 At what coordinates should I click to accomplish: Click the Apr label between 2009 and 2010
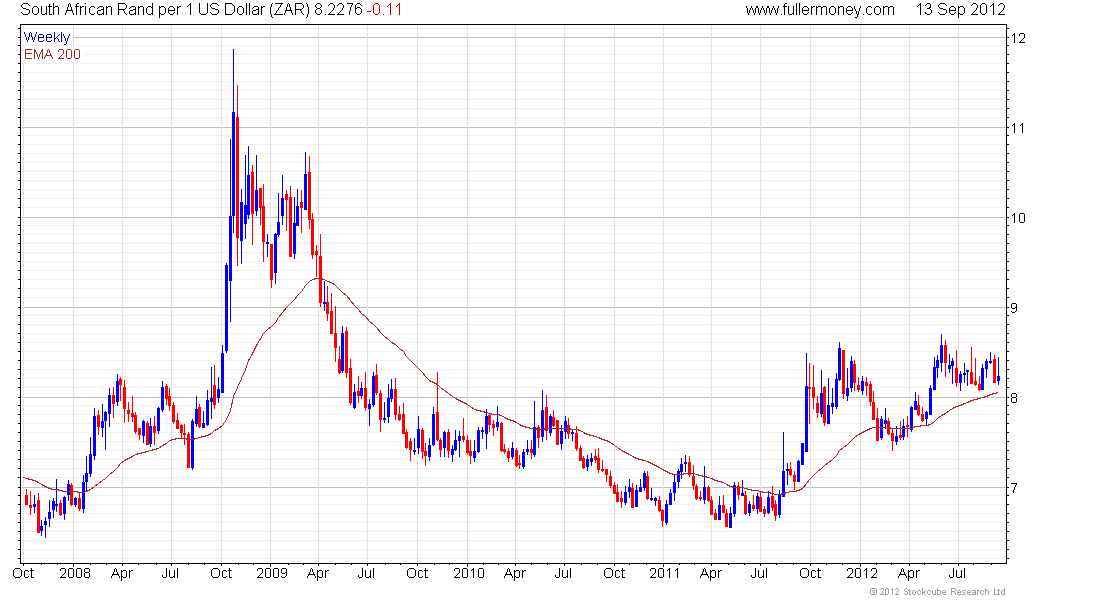point(318,573)
